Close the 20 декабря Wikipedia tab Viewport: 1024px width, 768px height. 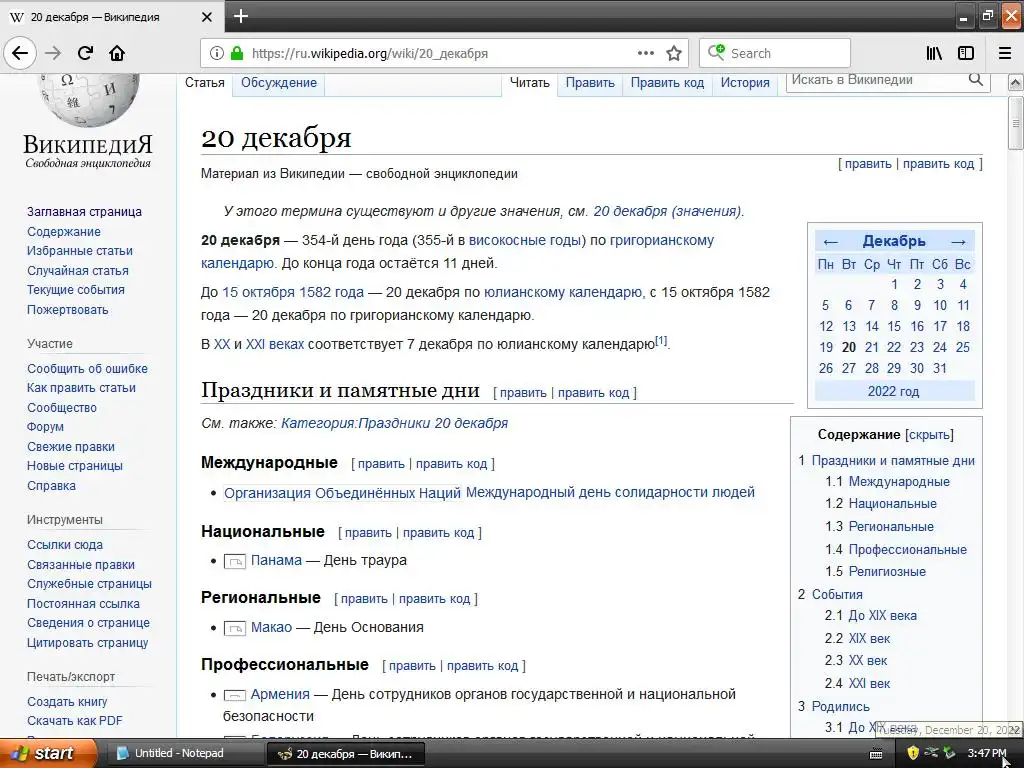point(206,17)
